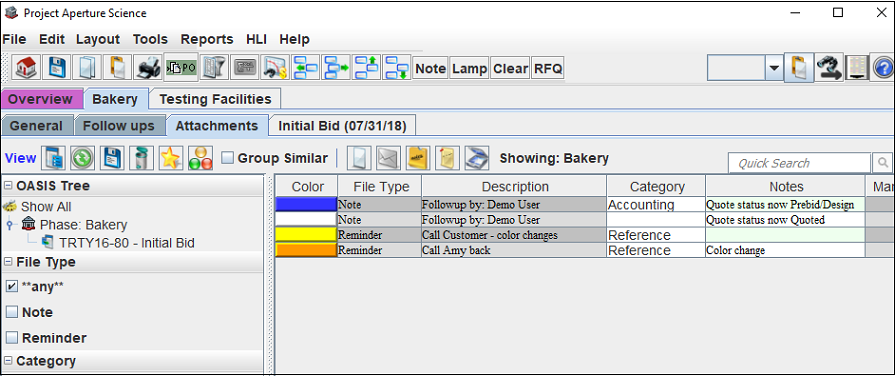
Task: Click the column grid icon left of help
Action: point(857,68)
